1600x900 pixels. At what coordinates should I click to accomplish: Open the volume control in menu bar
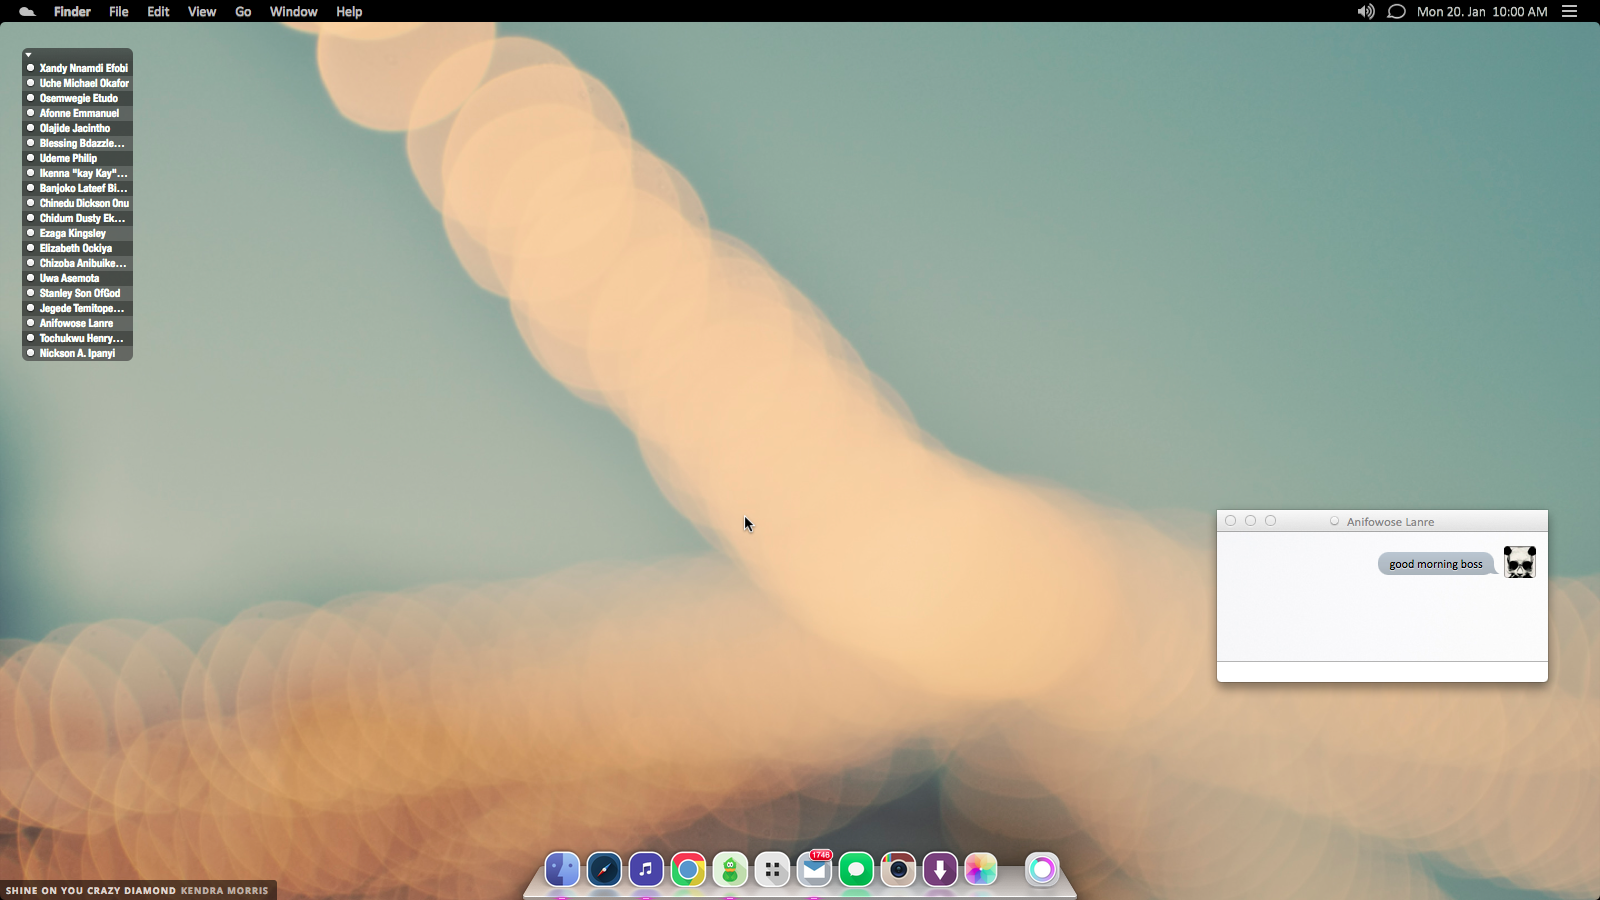coord(1366,12)
